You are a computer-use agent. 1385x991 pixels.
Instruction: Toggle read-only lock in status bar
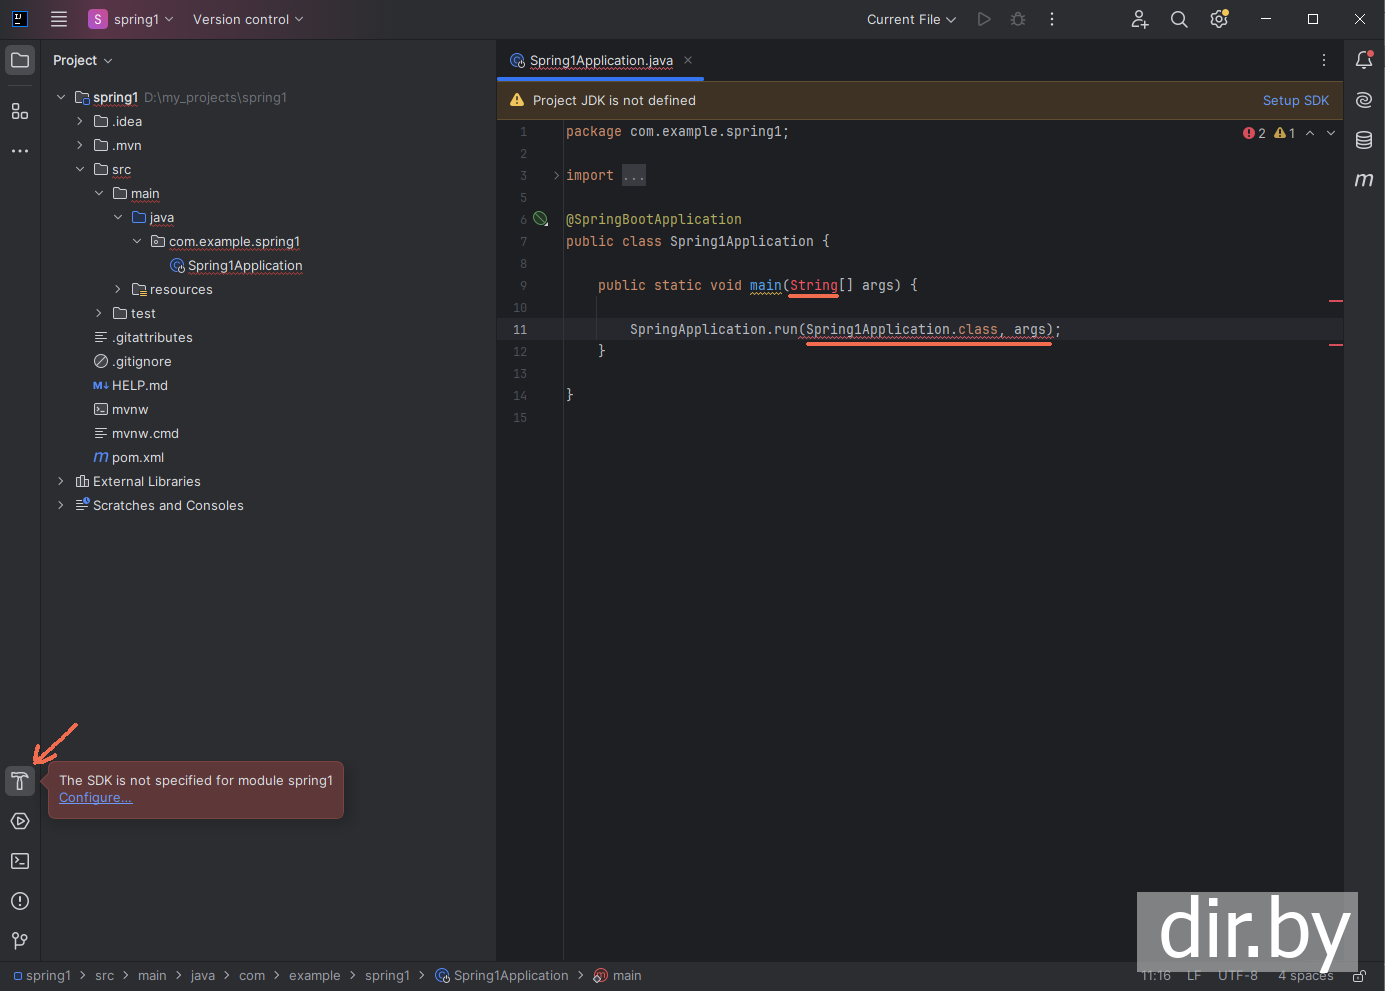(x=1359, y=976)
